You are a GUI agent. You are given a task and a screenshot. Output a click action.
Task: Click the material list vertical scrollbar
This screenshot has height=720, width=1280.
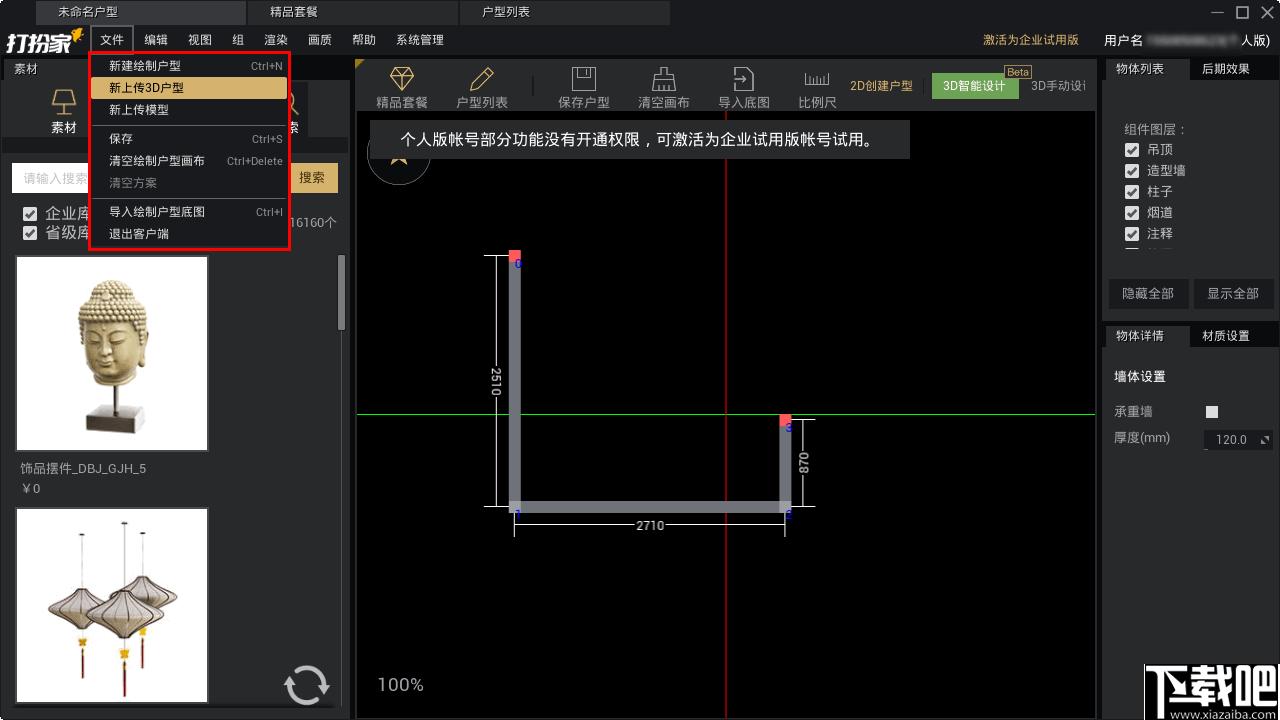click(342, 292)
